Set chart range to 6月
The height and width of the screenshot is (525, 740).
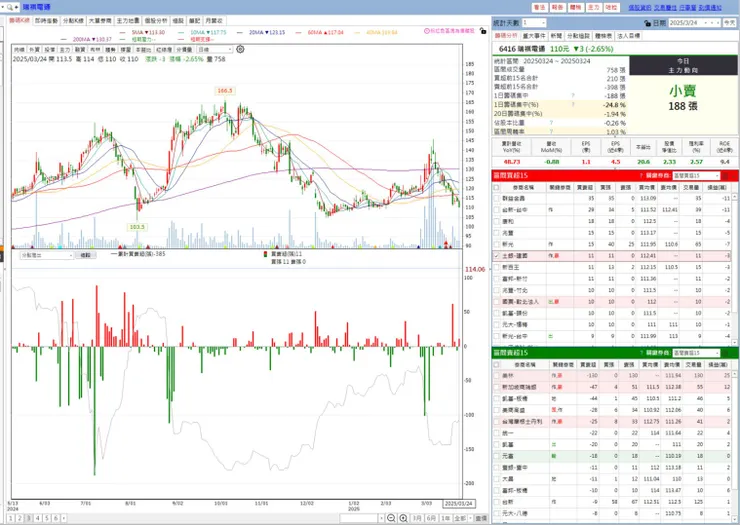(x=431, y=518)
